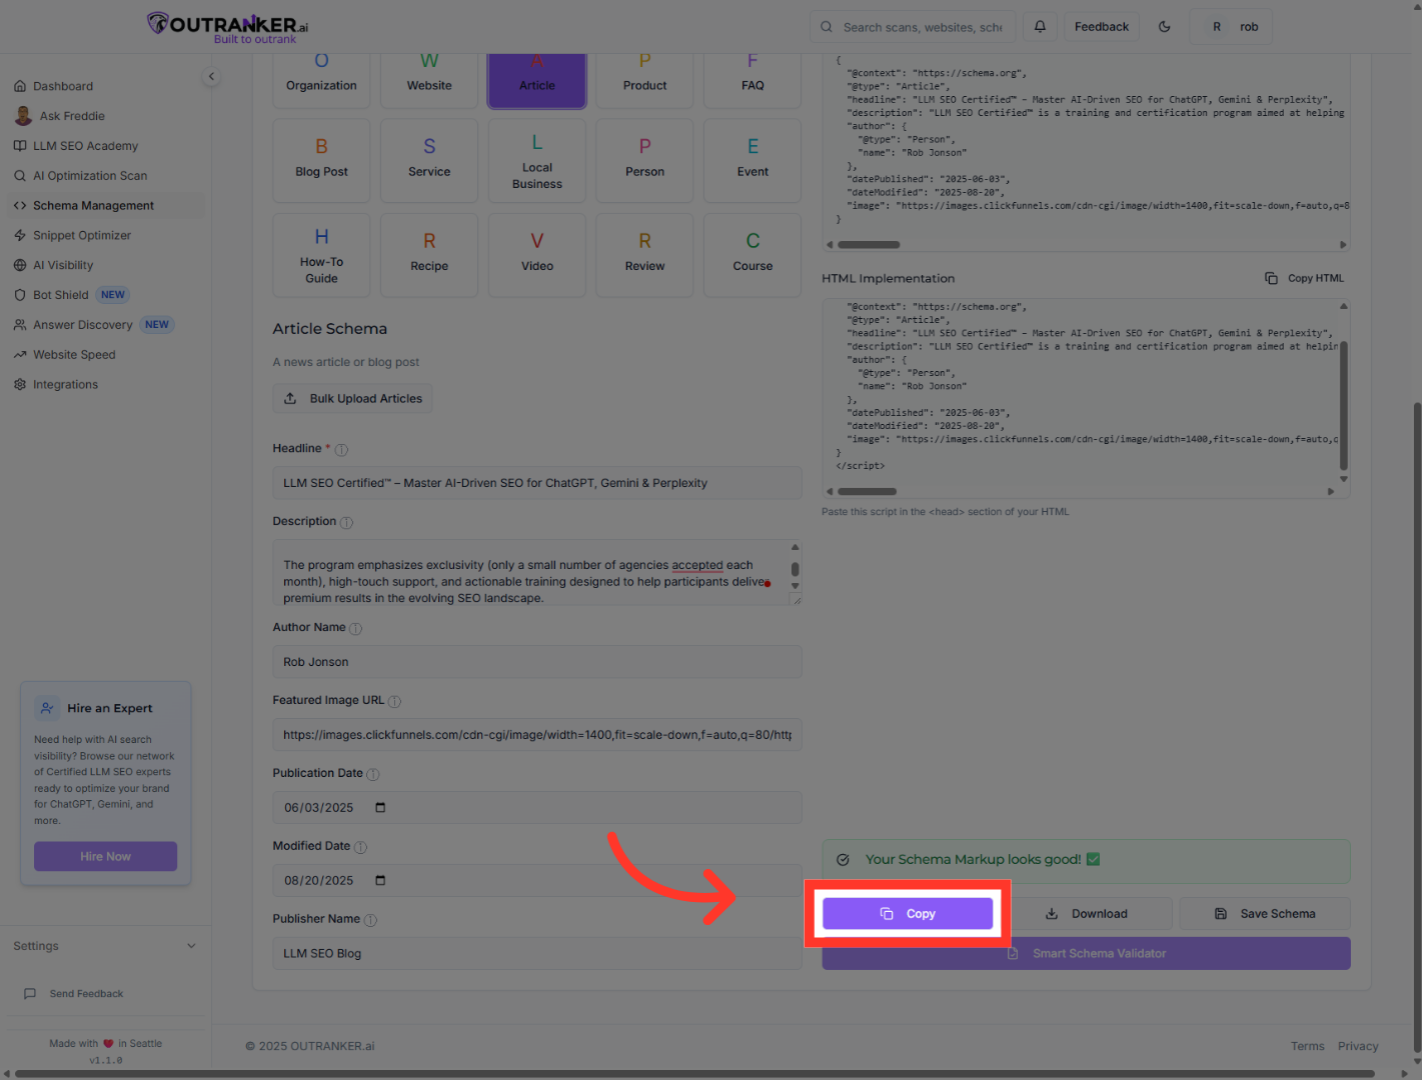1422x1080 pixels.
Task: Open Bot Shield in the sidebar
Action: (x=61, y=295)
